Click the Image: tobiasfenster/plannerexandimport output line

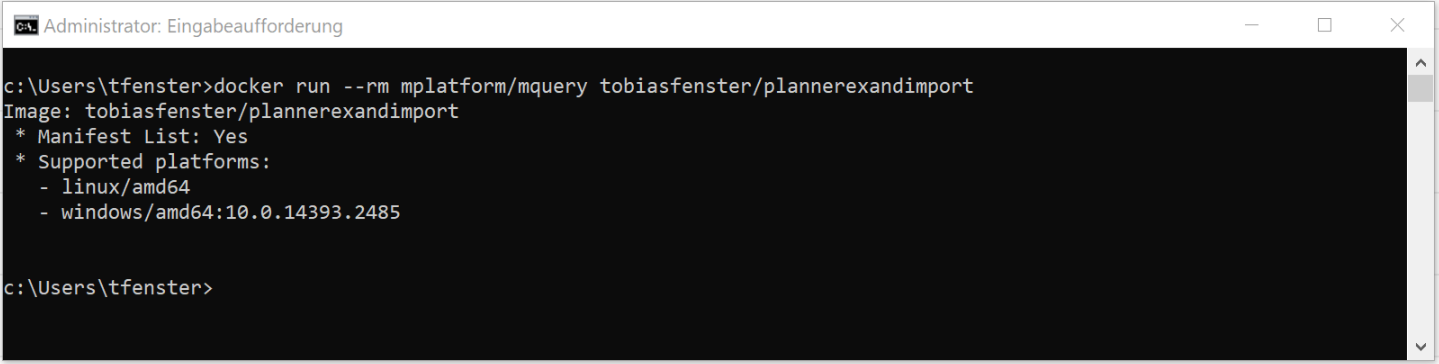[x=231, y=111]
